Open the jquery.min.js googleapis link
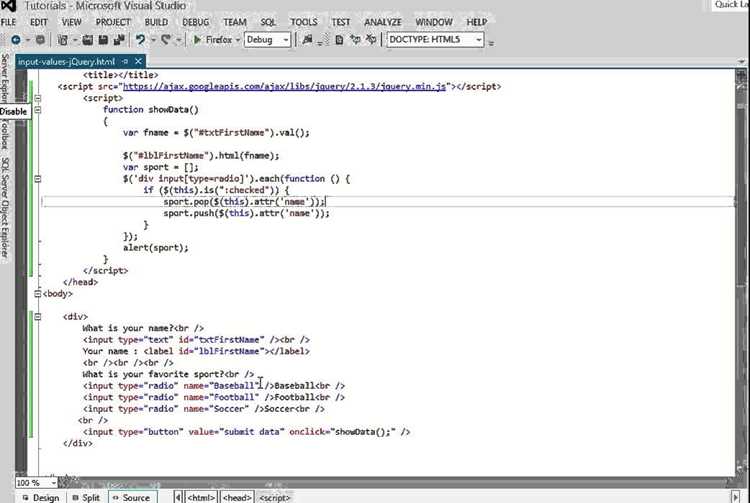The image size is (750, 503). [x=285, y=87]
